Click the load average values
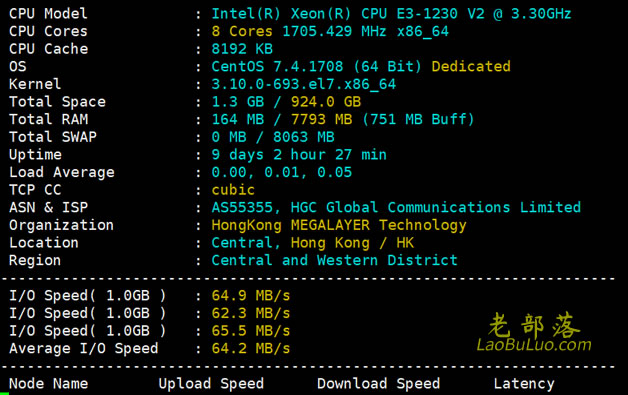 tap(282, 172)
